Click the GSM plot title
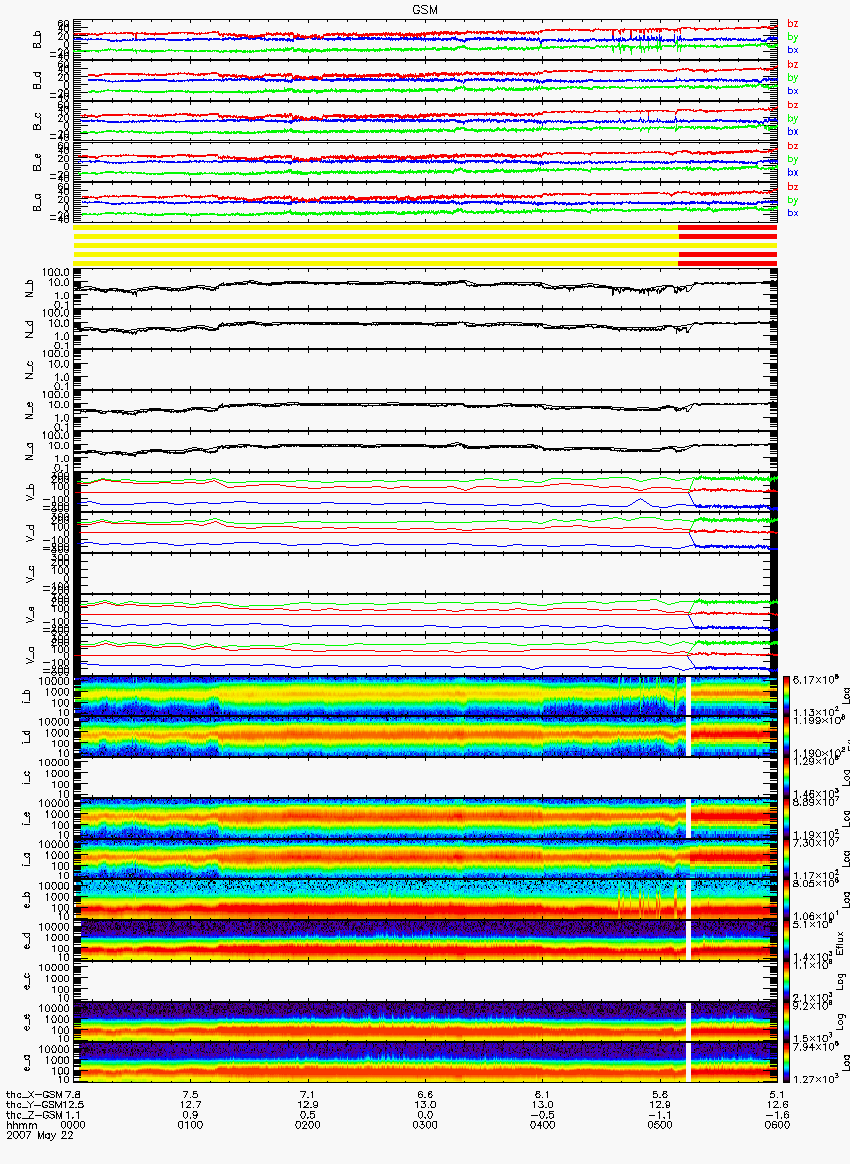The image size is (850, 1164). (425, 9)
